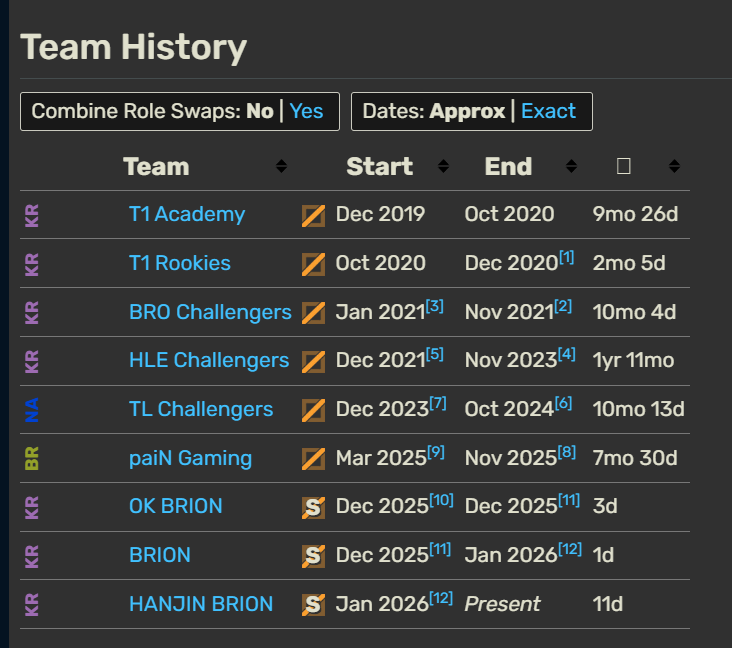
Task: Sort table by the End column arrows
Action: 571,166
